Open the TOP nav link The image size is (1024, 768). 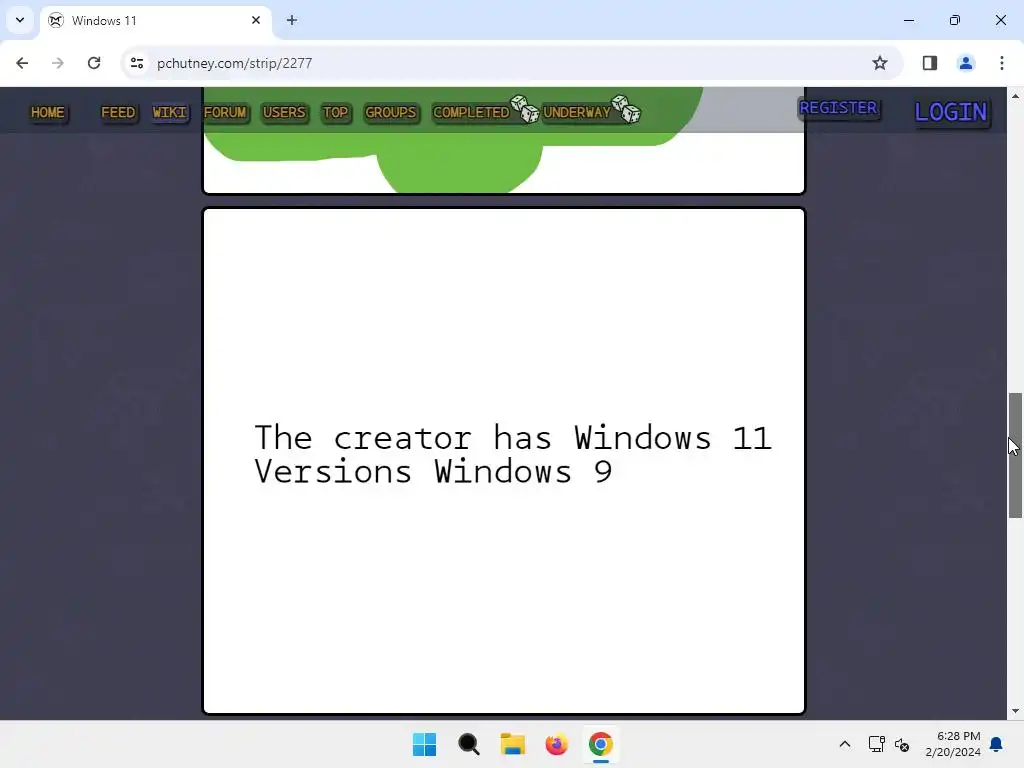pyautogui.click(x=336, y=112)
